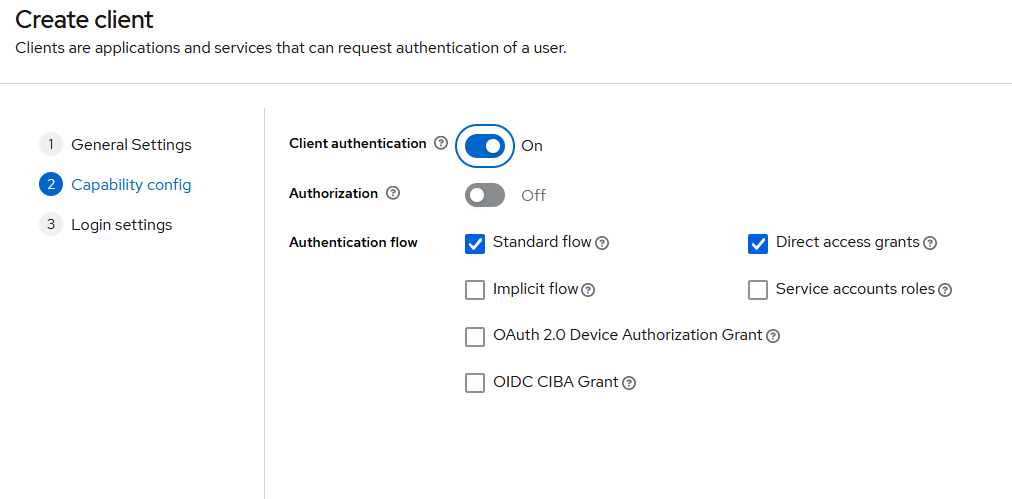This screenshot has width=1012, height=499.
Task: Enable OIDC CIBA Grant checkbox
Action: coord(475,383)
